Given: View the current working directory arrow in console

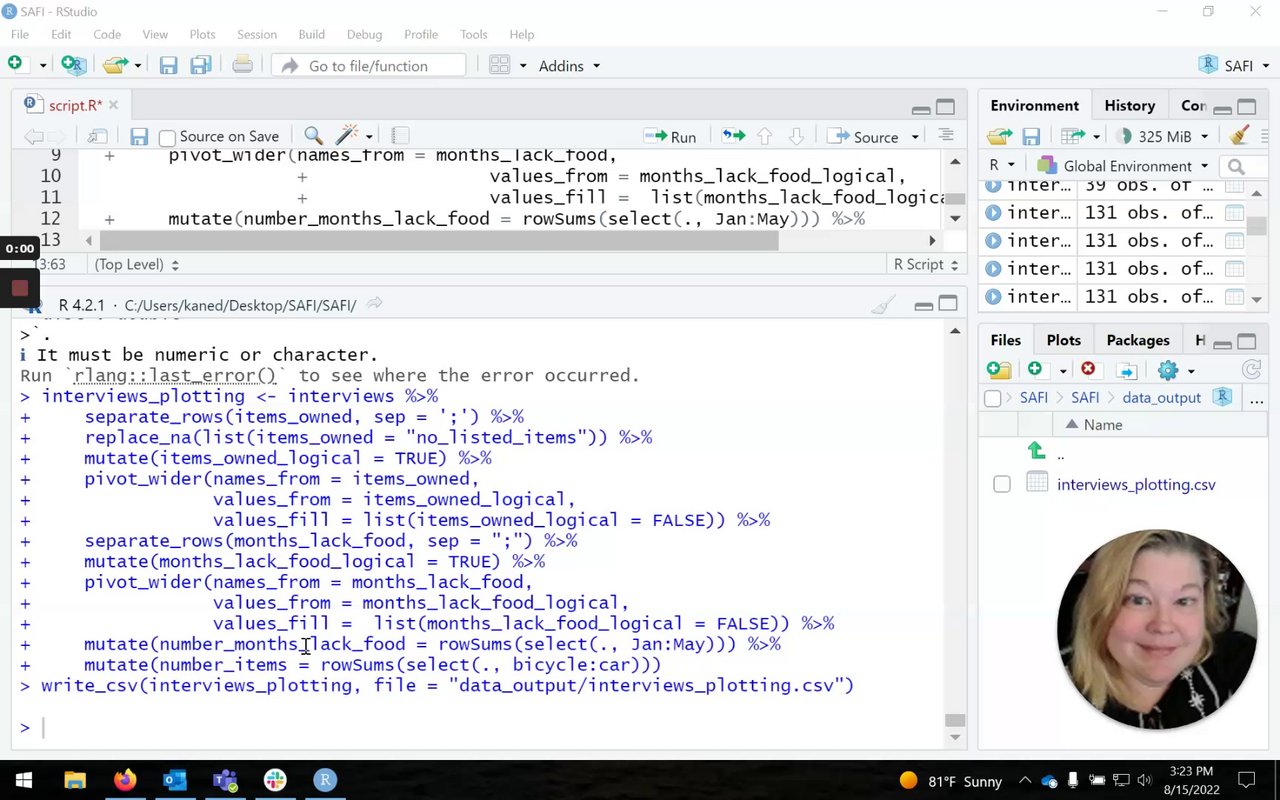Looking at the screenshot, I should pyautogui.click(x=375, y=304).
